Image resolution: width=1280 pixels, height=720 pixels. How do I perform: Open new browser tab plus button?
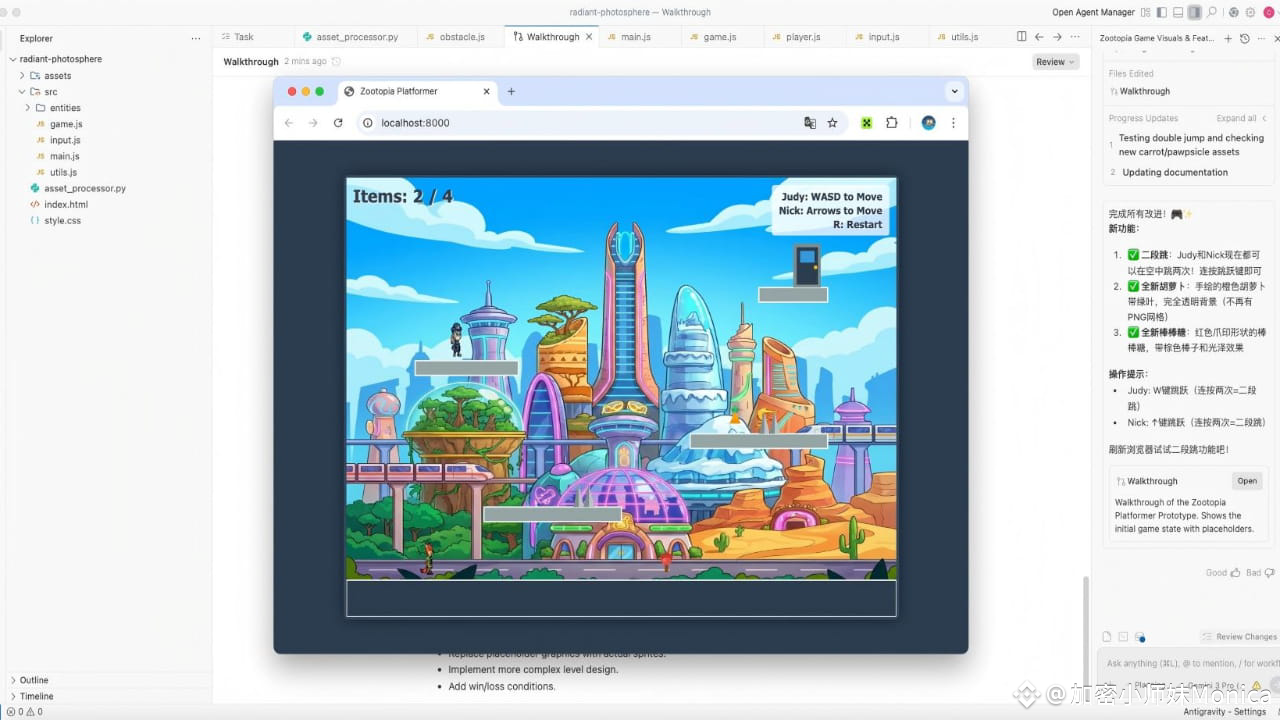click(x=511, y=91)
